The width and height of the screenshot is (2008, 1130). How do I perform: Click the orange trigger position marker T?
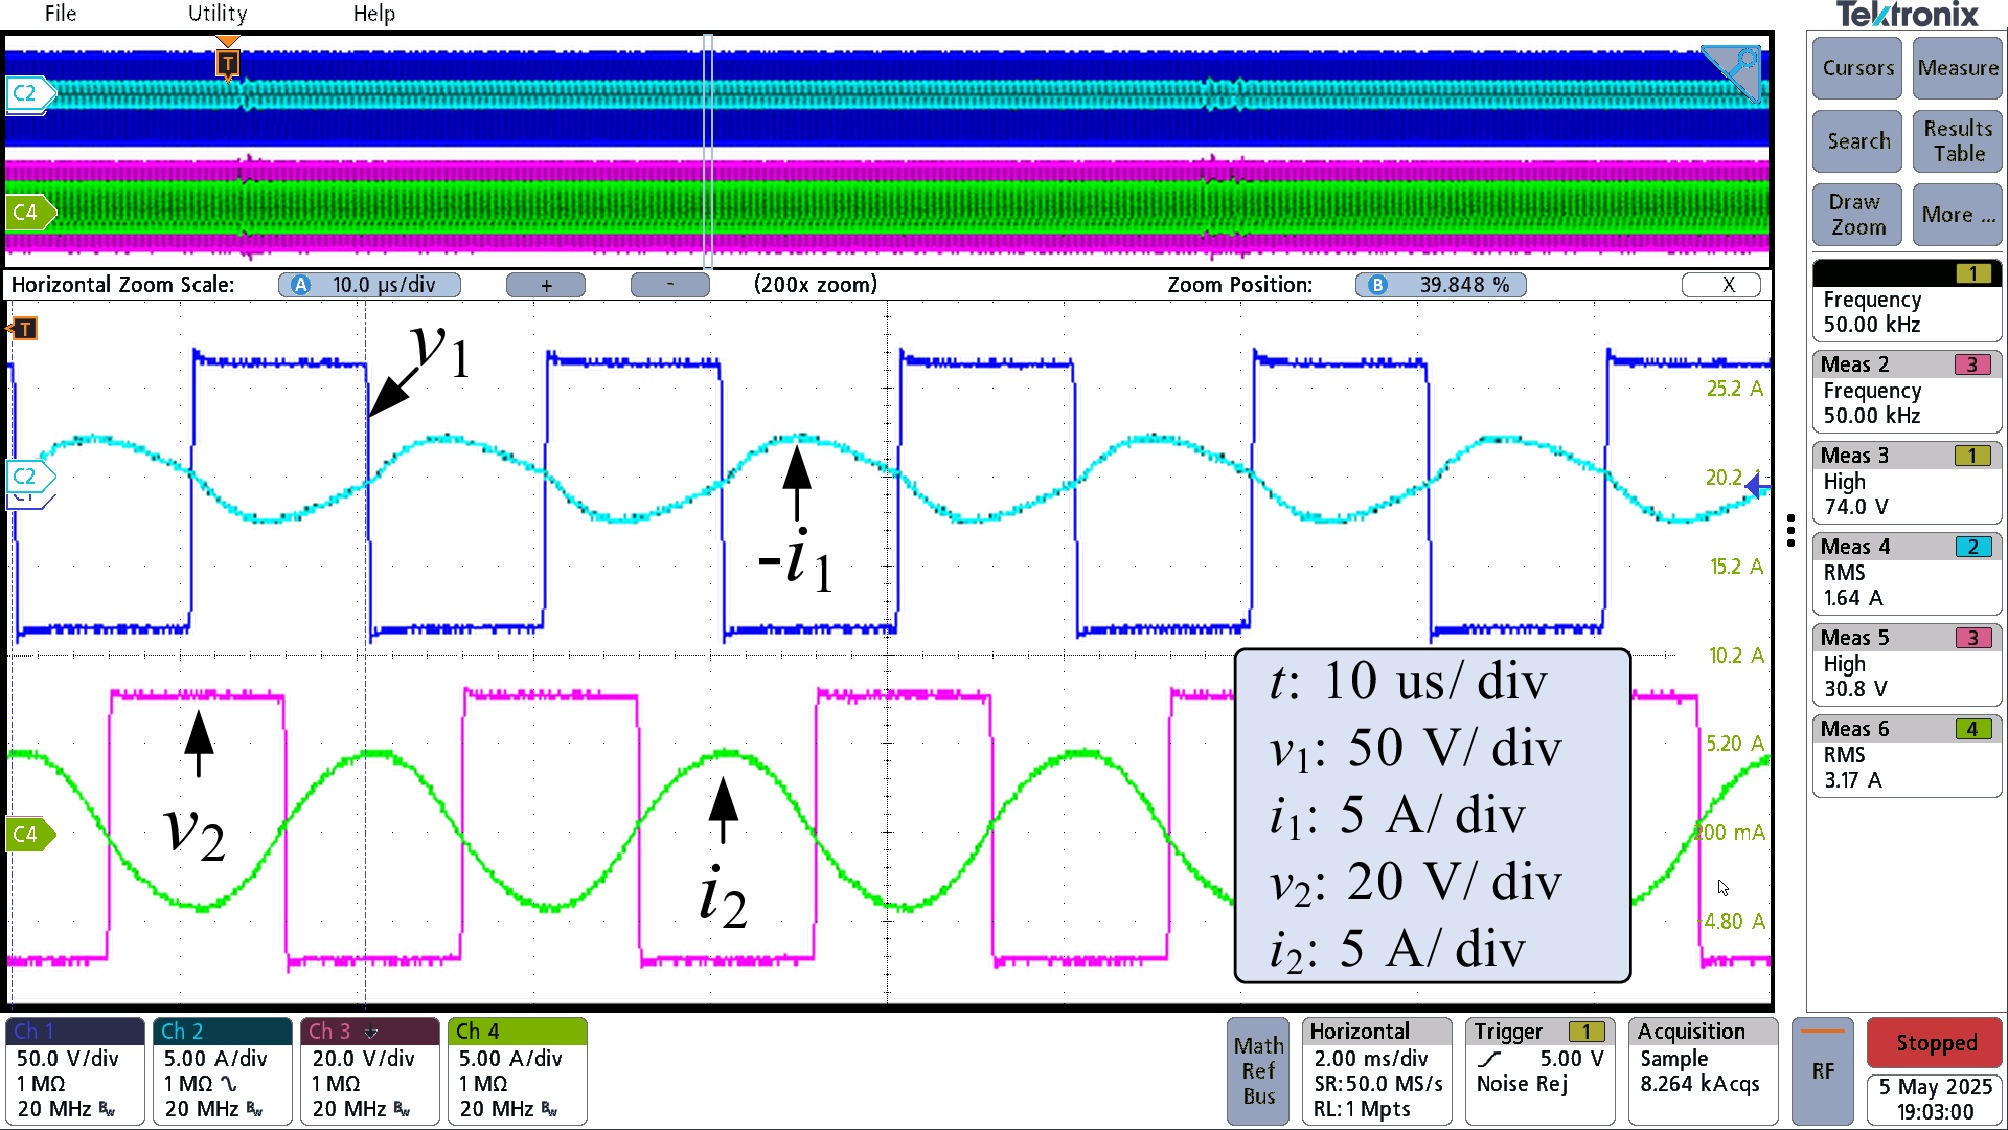pos(228,63)
